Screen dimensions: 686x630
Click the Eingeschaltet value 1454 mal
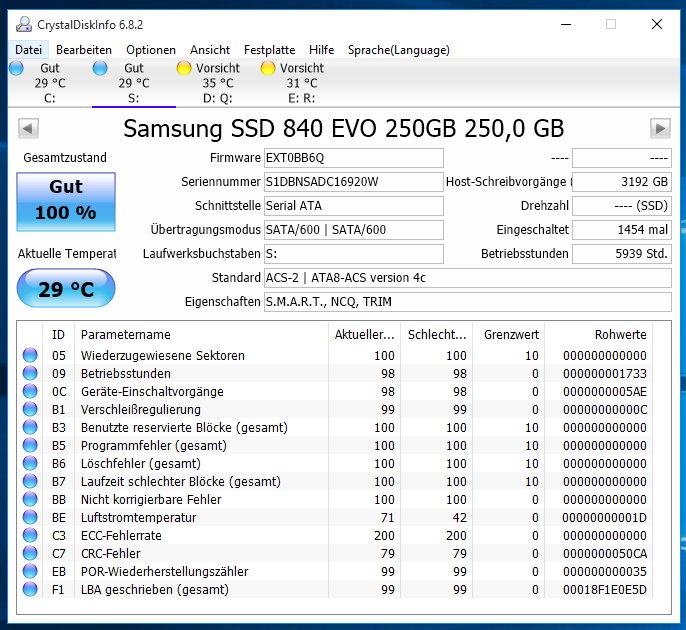click(x=622, y=230)
